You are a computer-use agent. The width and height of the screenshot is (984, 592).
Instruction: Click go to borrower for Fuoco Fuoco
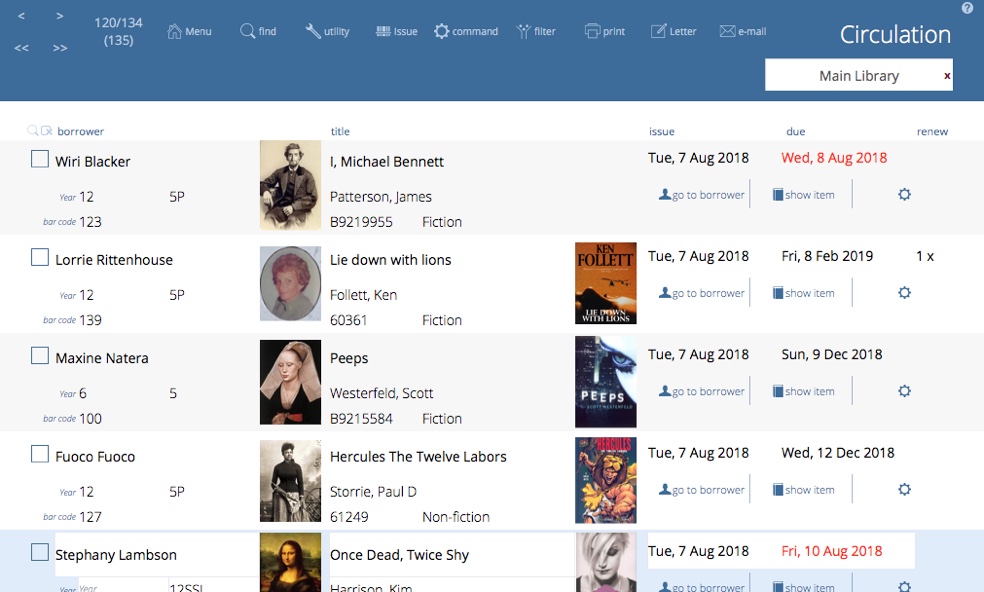[x=702, y=490]
